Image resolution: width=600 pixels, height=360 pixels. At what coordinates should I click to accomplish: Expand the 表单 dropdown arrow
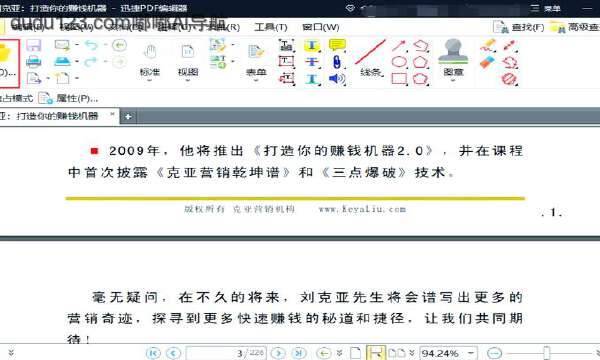256,80
